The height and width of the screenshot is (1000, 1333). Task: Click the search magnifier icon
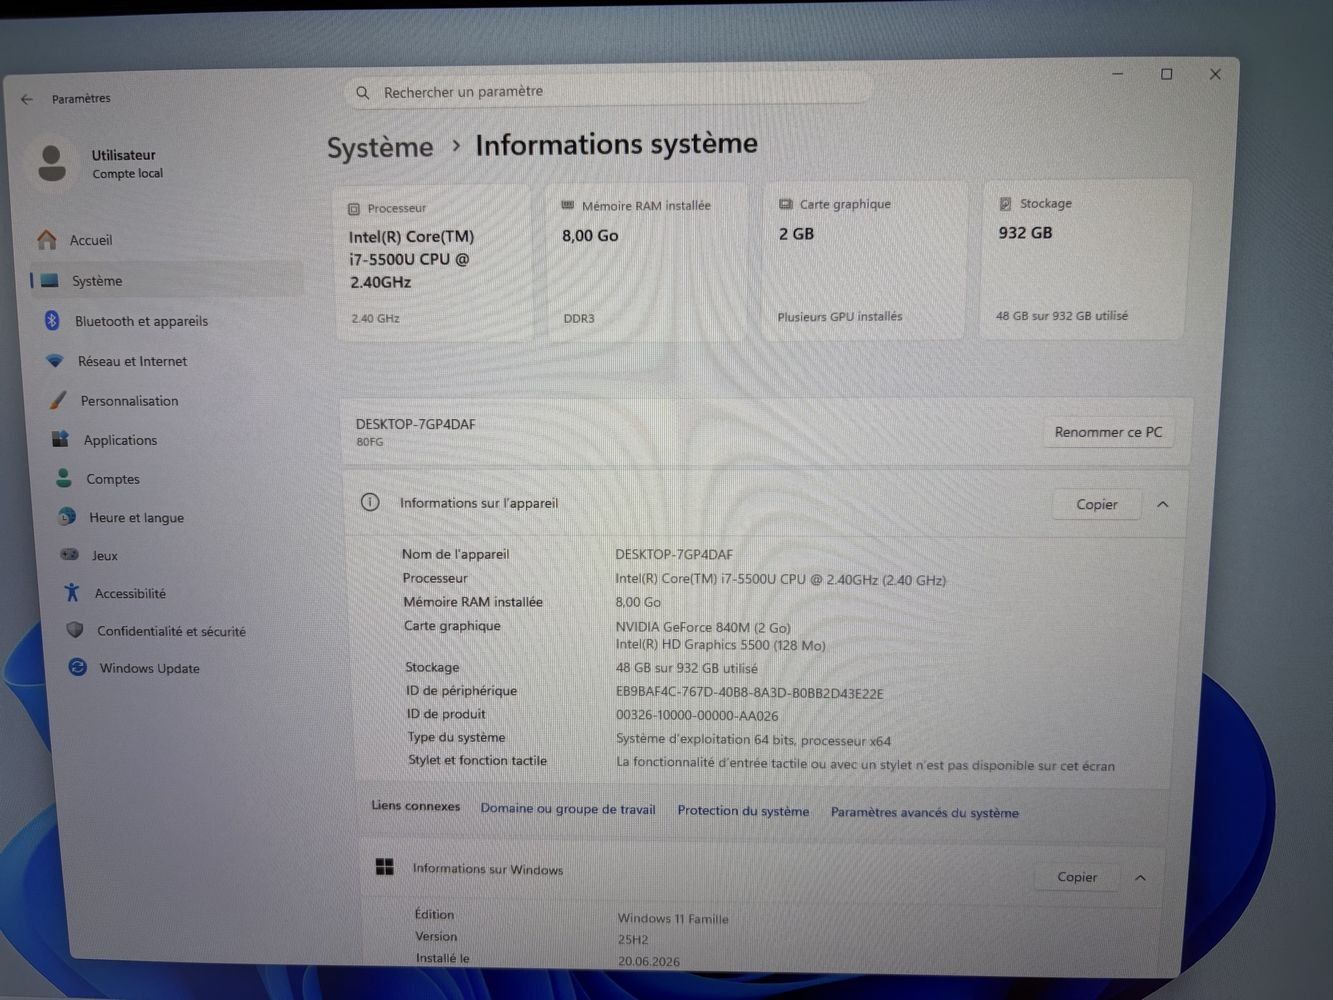(x=363, y=93)
